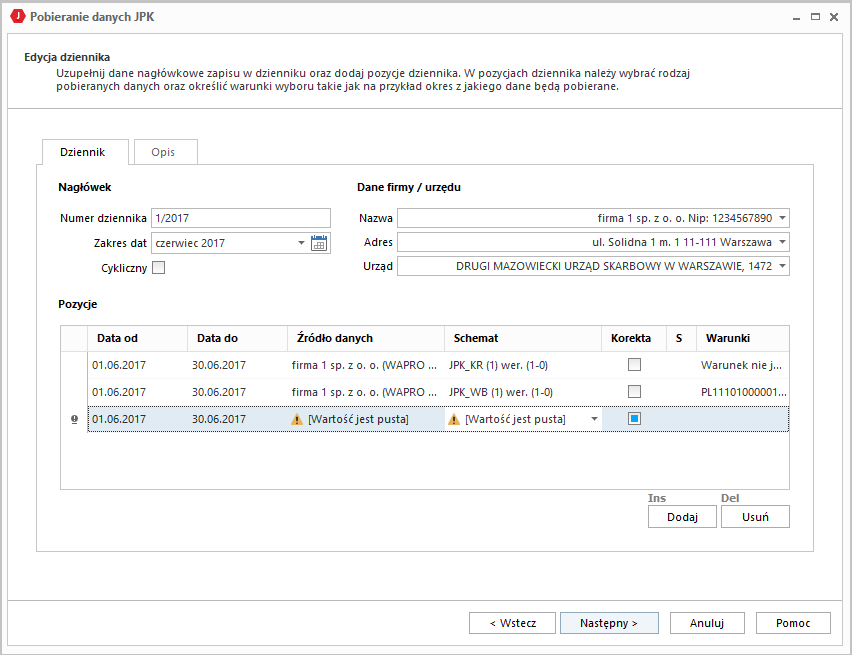Expand the Urząd tax office dropdown
Image resolution: width=852 pixels, height=655 pixels.
pos(782,266)
